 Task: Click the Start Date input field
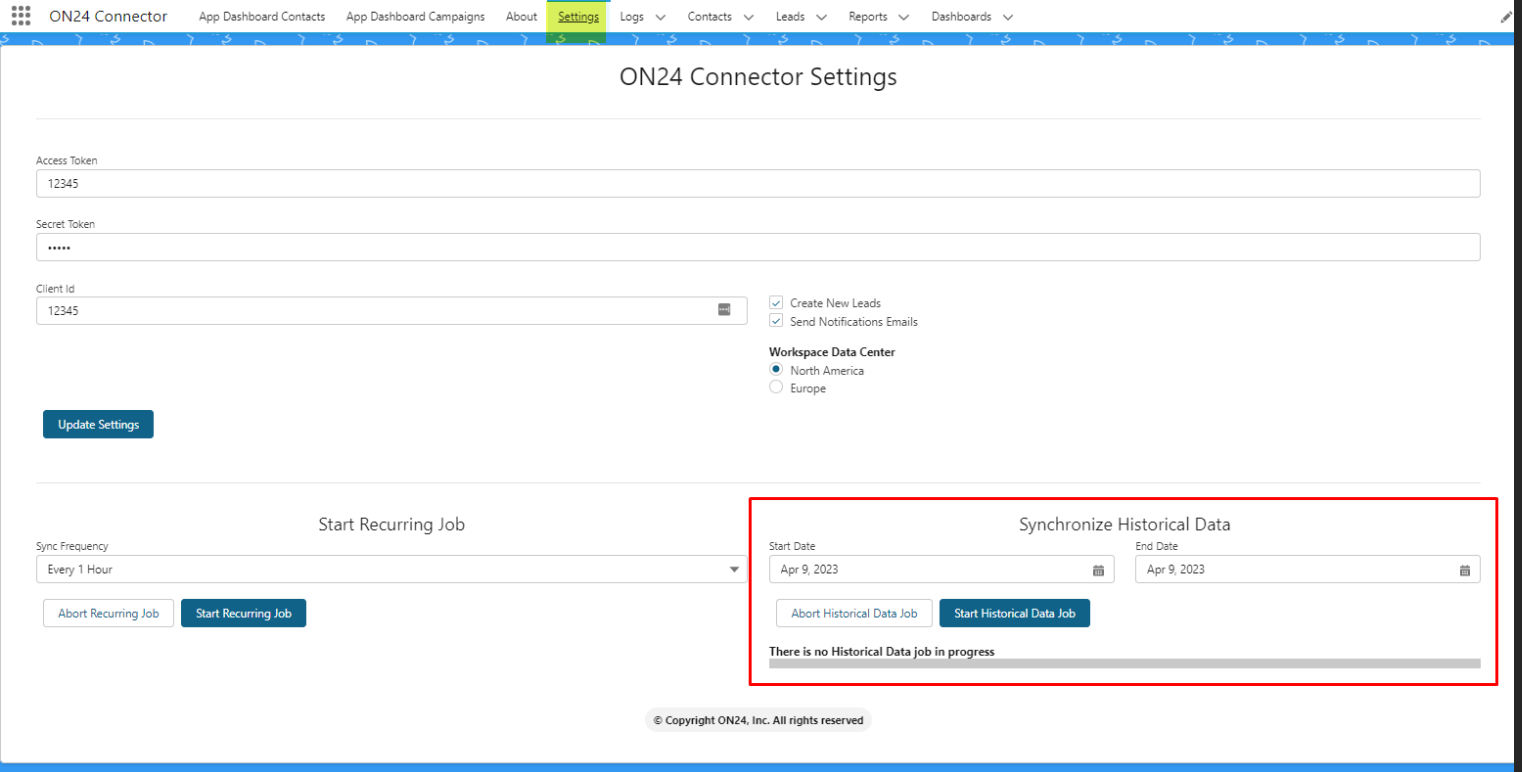click(x=941, y=569)
